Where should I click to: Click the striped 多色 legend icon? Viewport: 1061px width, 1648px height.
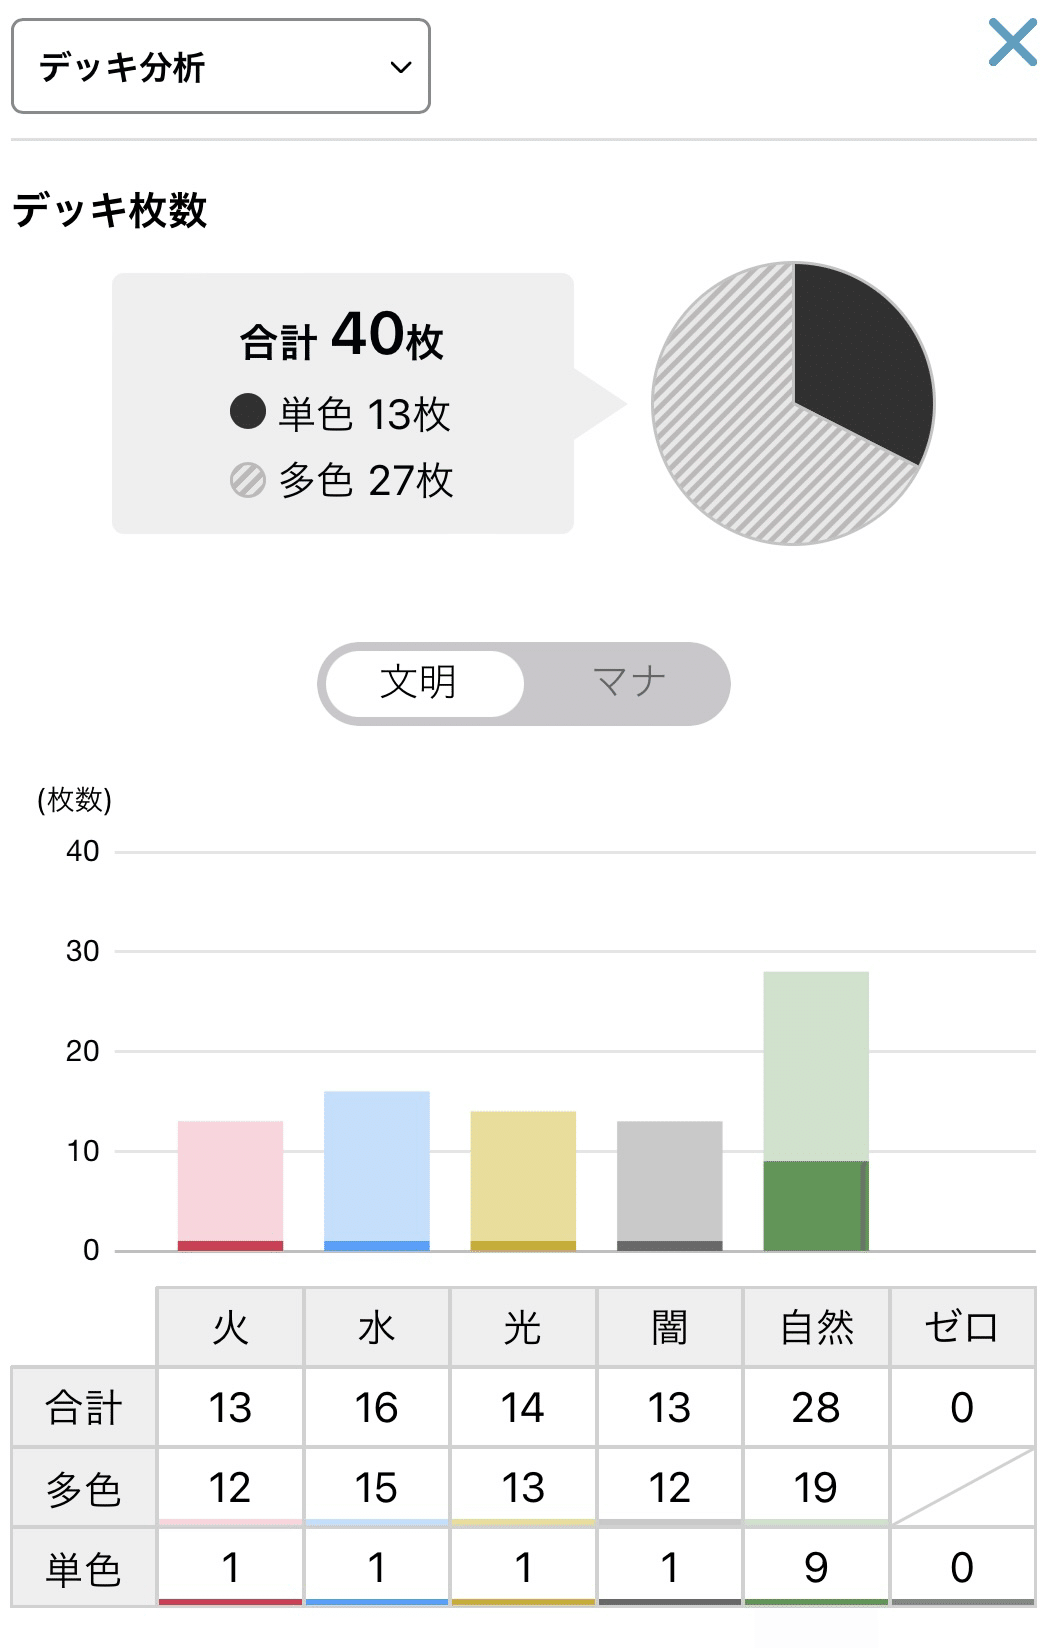pyautogui.click(x=248, y=480)
